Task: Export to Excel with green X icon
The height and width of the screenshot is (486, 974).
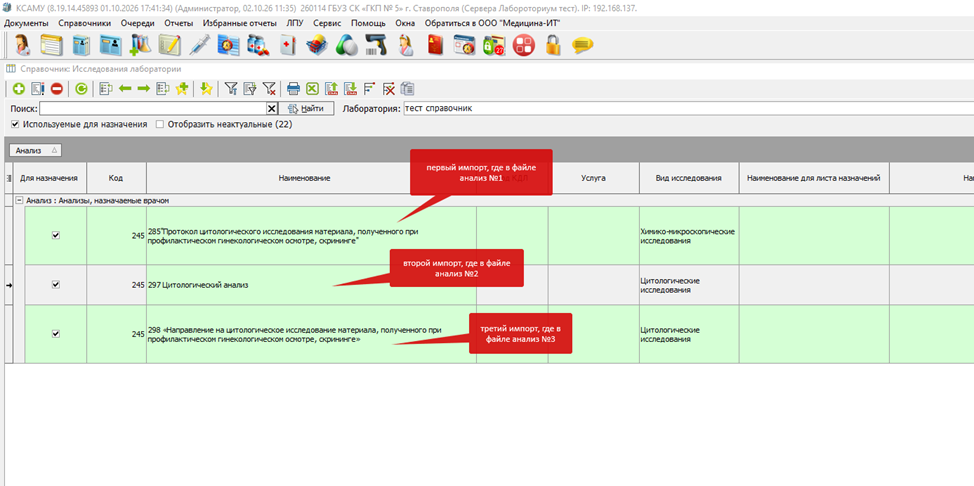Action: click(x=312, y=89)
